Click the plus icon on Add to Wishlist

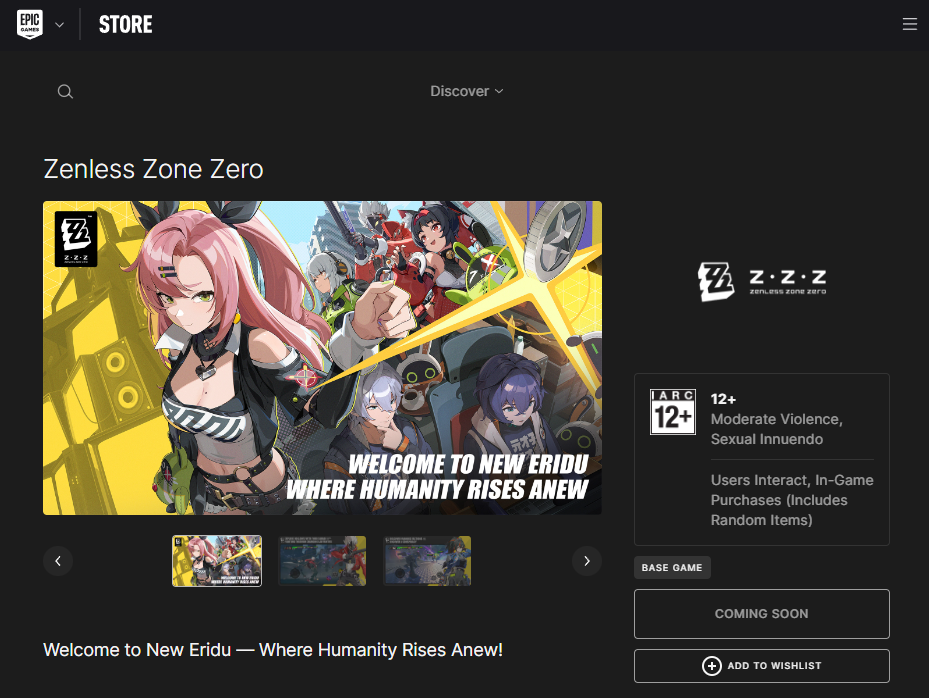[x=709, y=666]
